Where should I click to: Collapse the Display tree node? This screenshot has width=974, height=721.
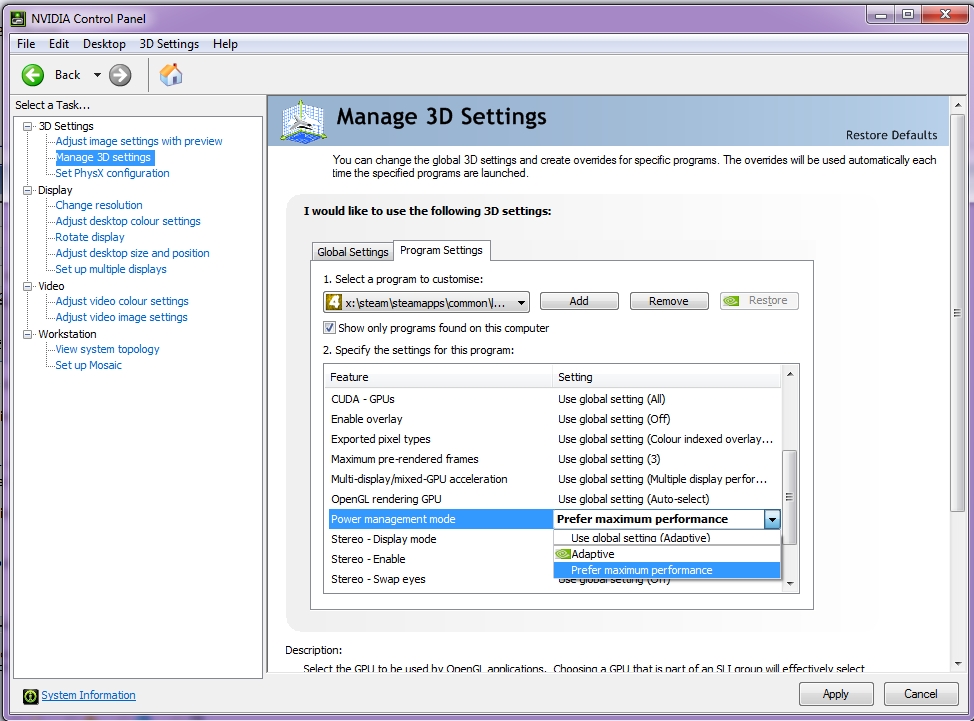[27, 190]
